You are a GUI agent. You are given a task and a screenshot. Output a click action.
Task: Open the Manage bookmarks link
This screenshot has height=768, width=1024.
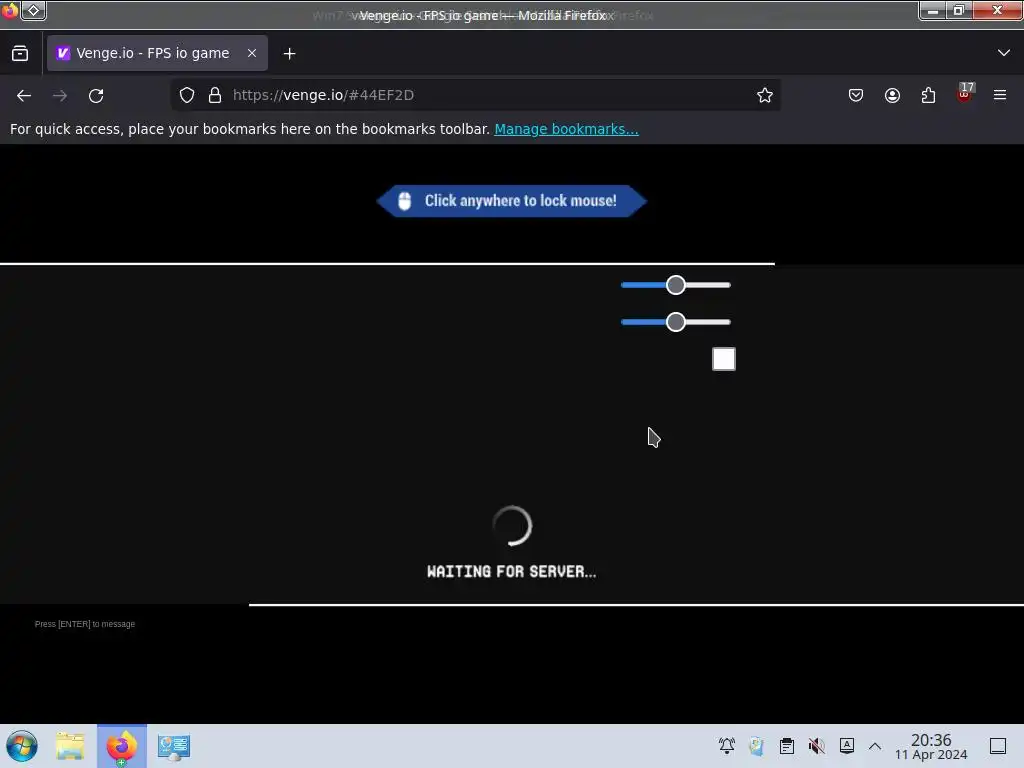[566, 129]
